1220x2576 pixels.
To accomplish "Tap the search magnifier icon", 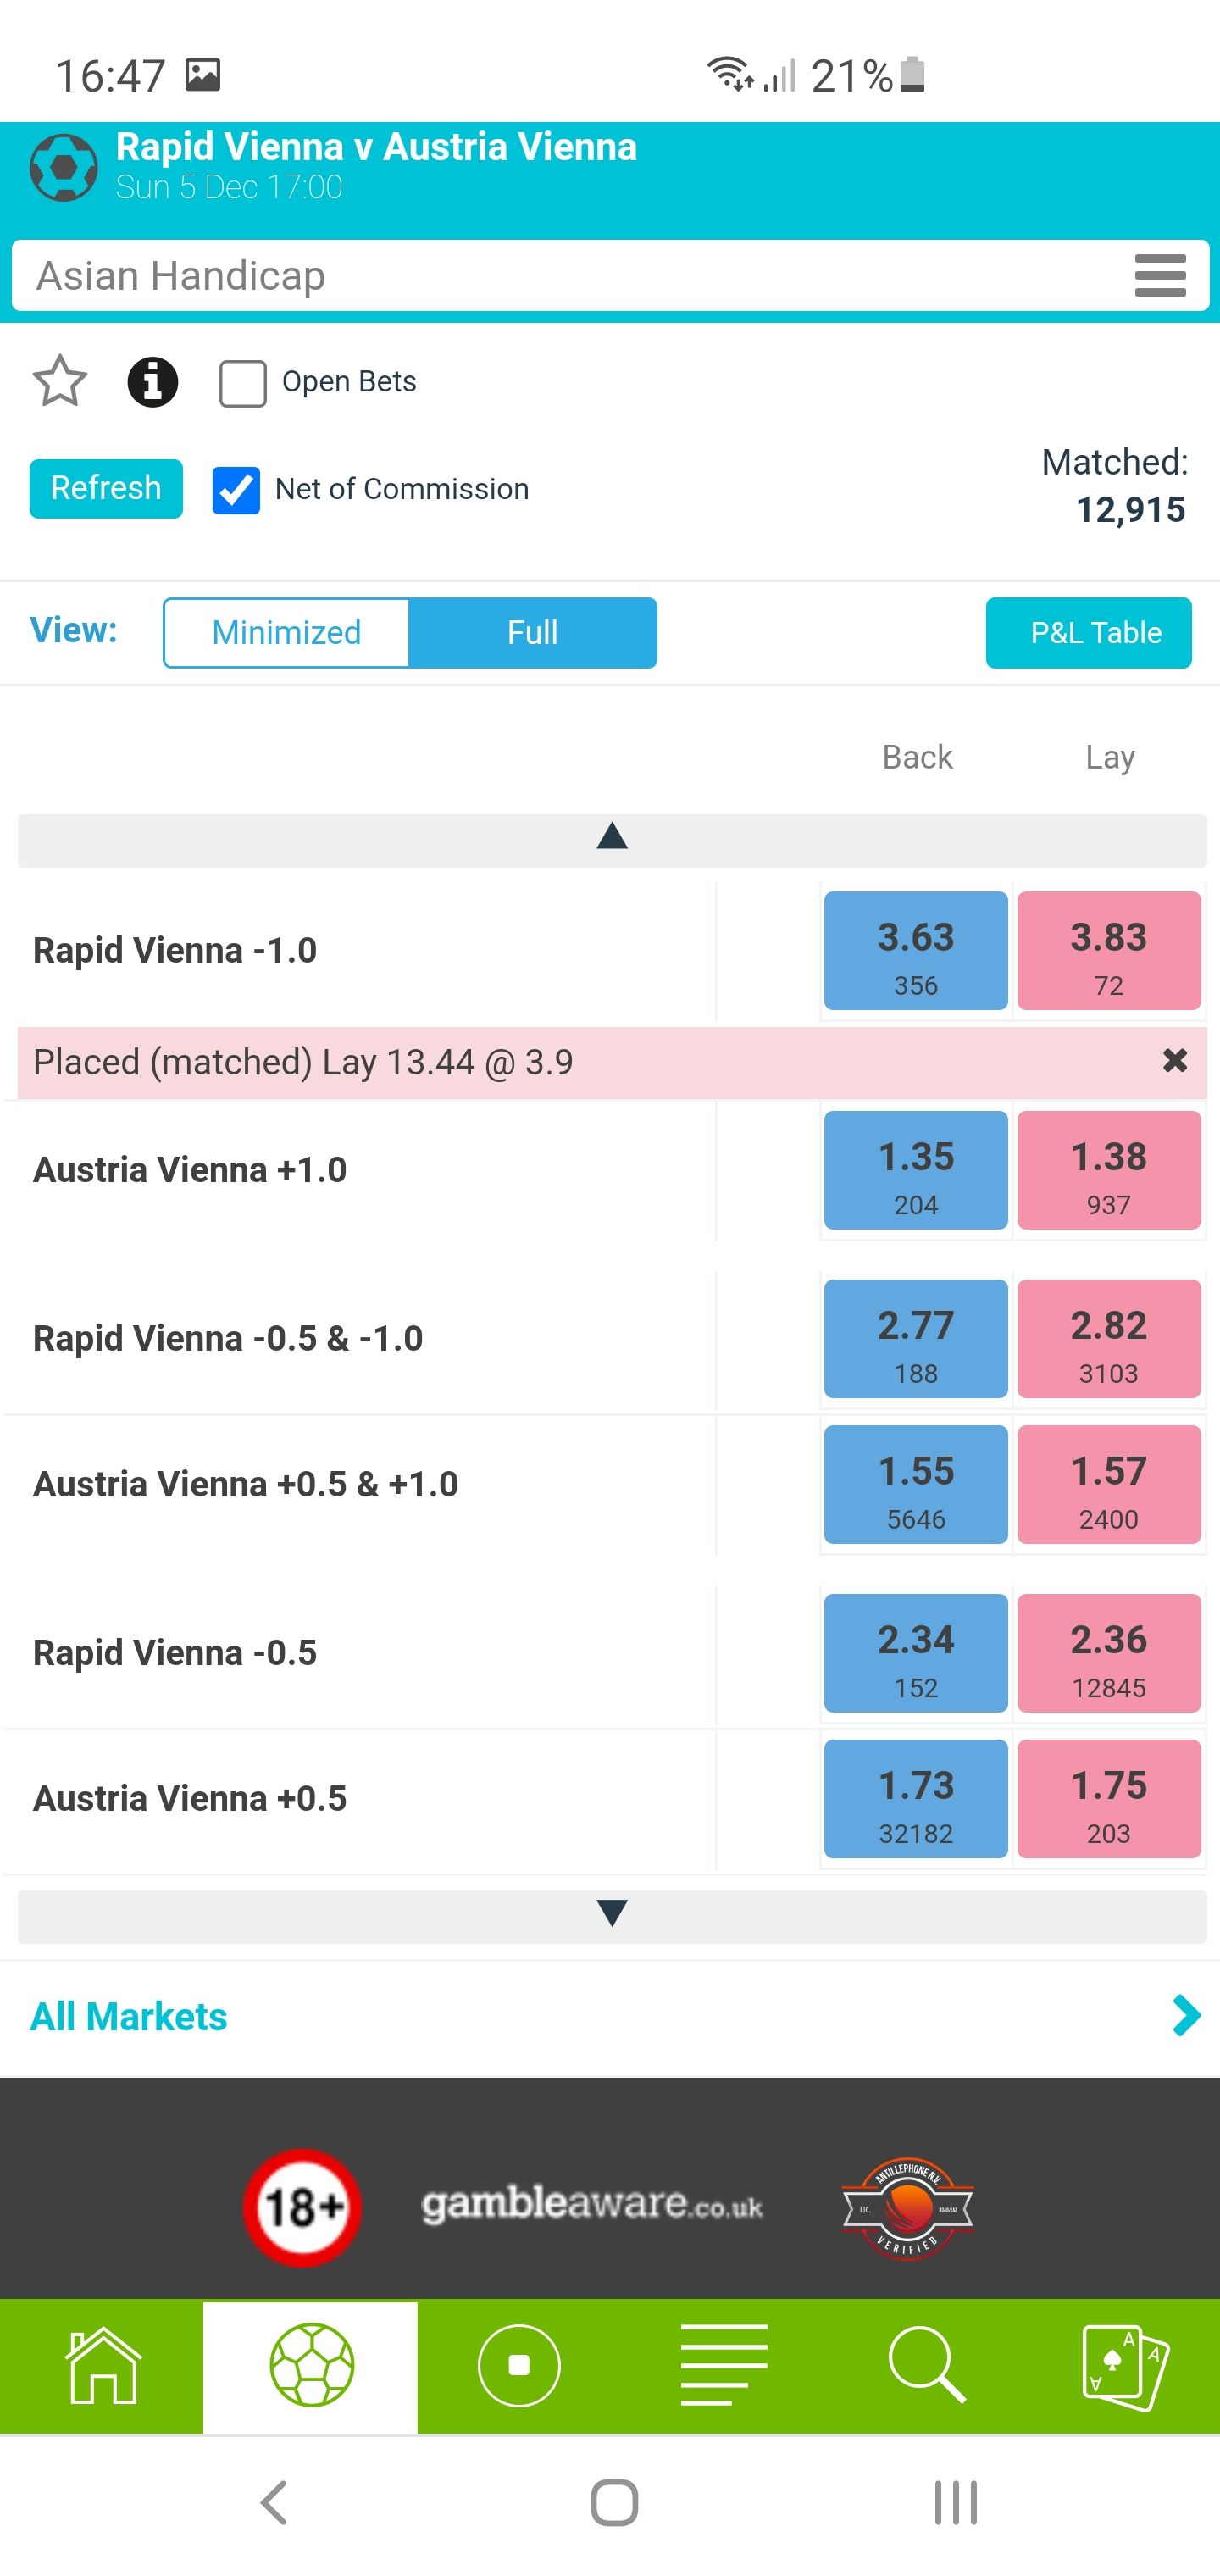I will click(x=927, y=2365).
